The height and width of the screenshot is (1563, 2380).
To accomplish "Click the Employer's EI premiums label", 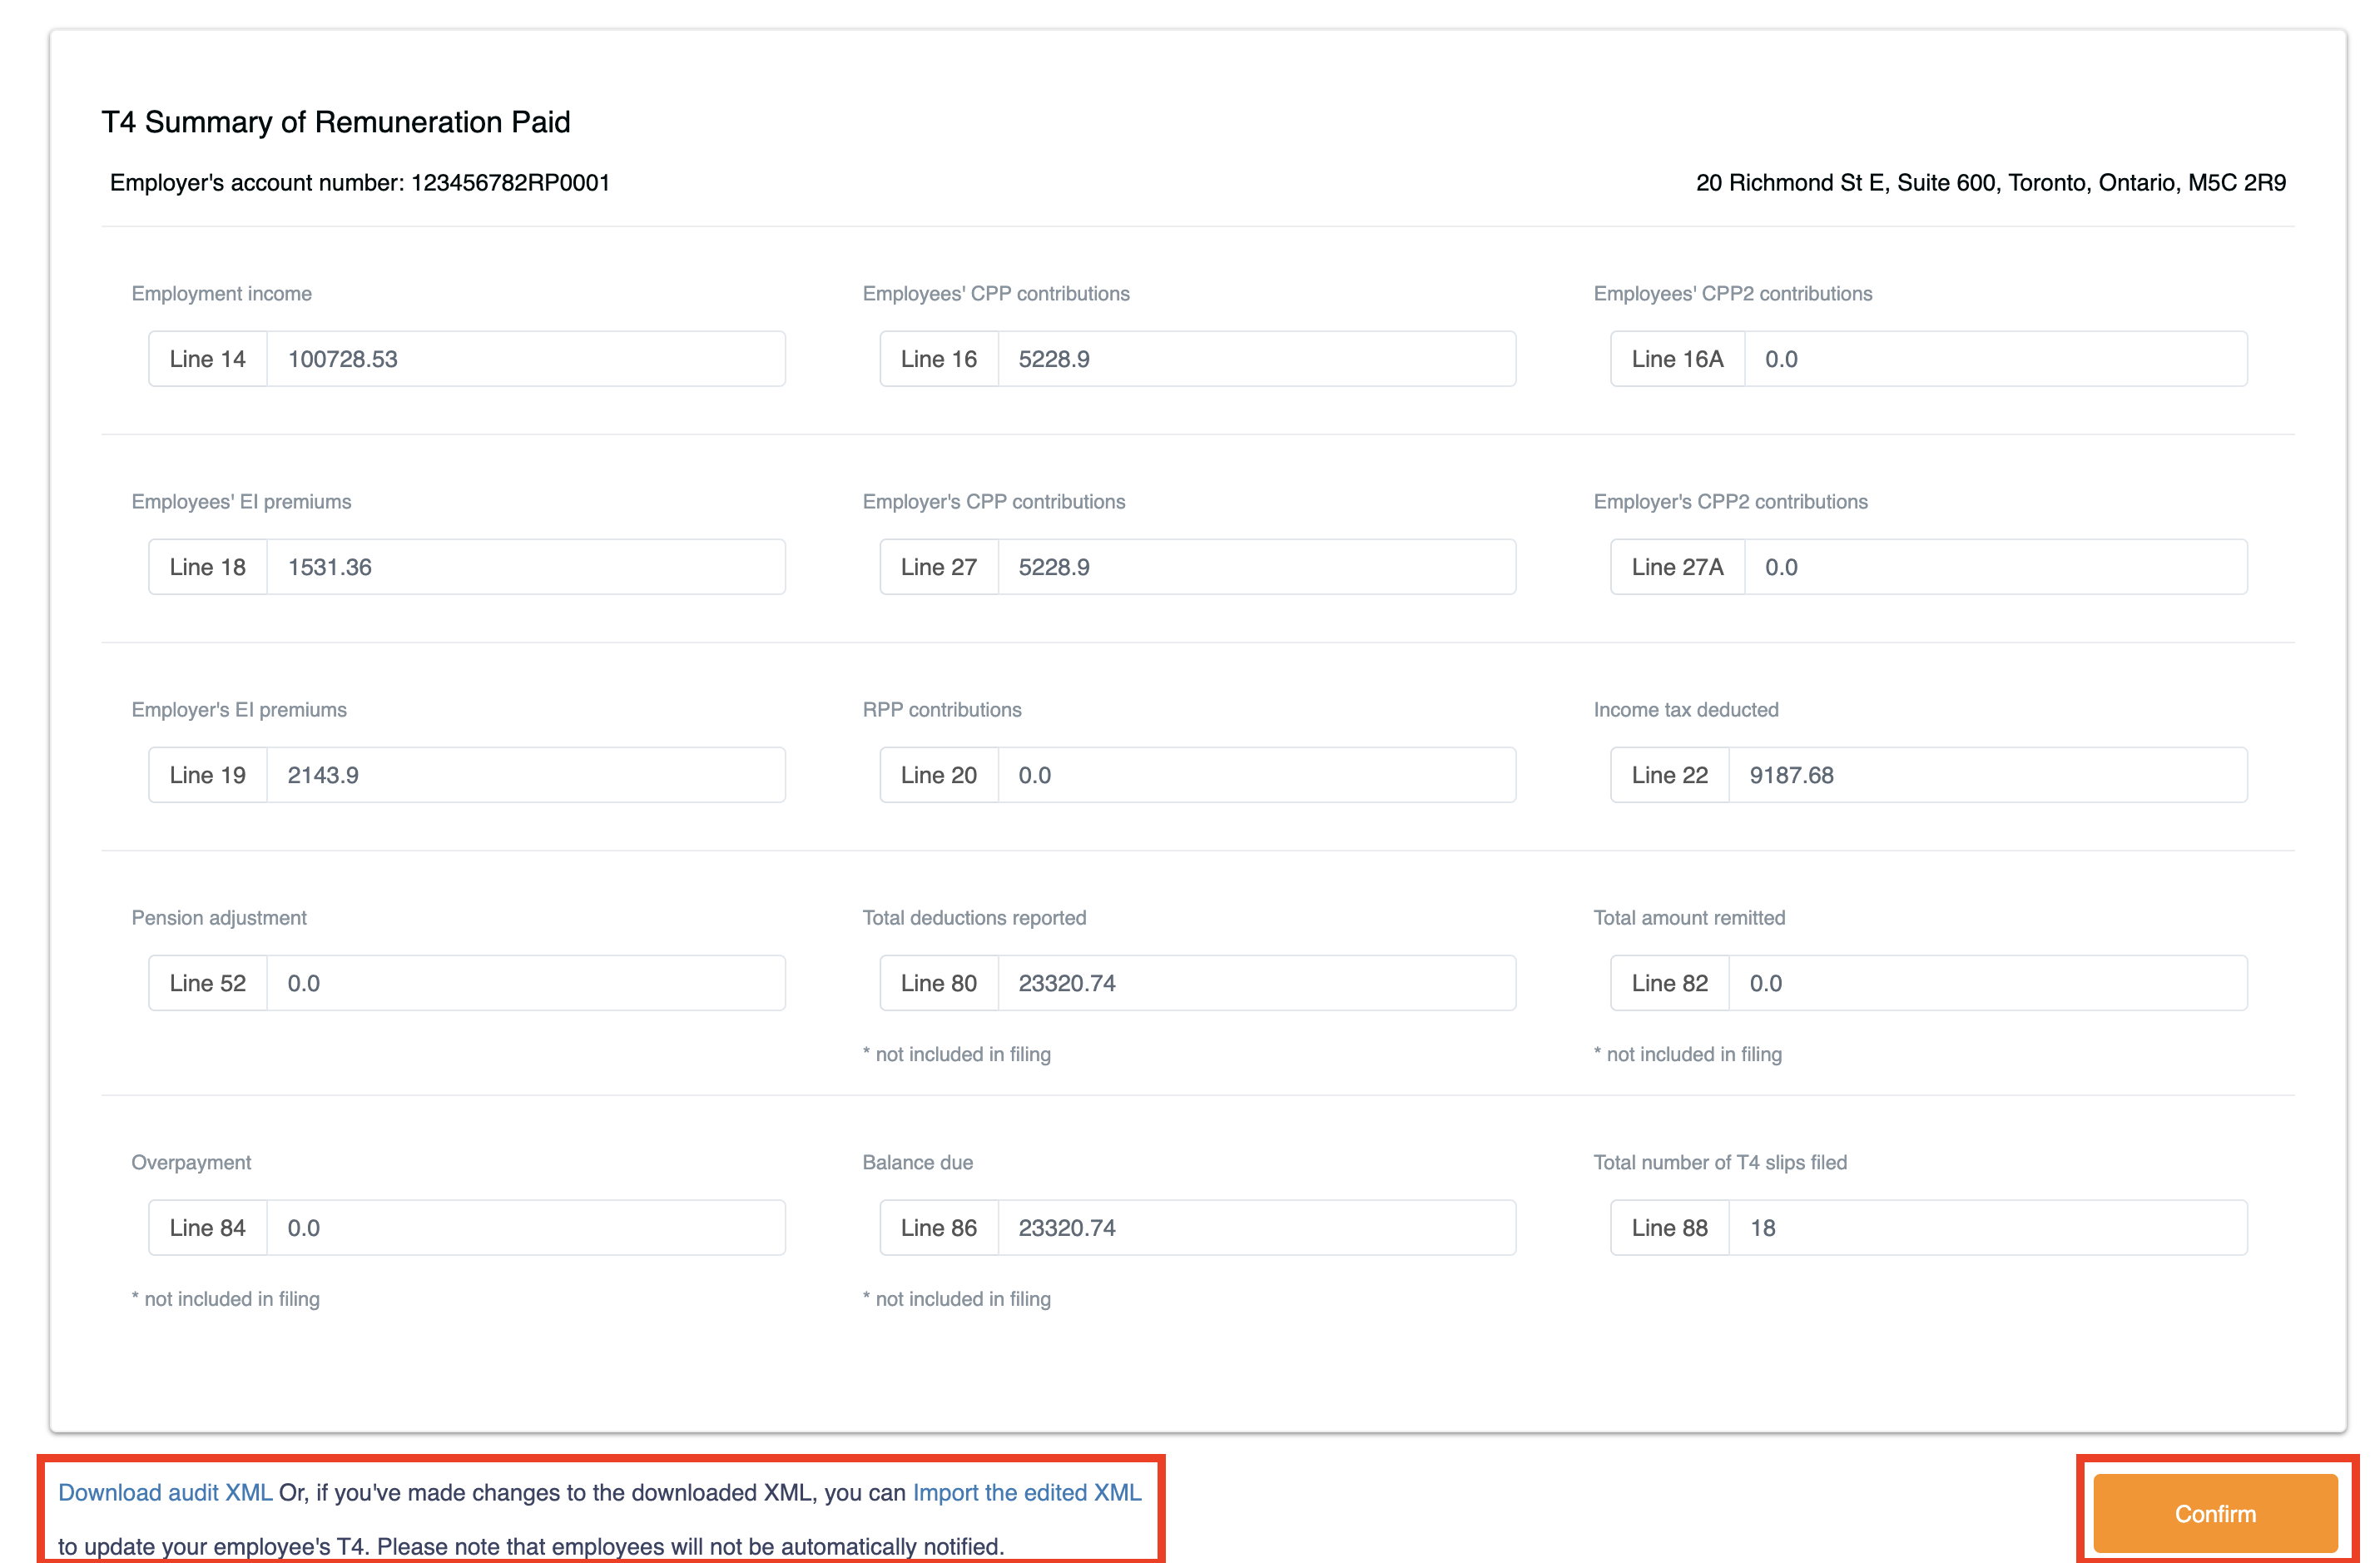I will (239, 710).
